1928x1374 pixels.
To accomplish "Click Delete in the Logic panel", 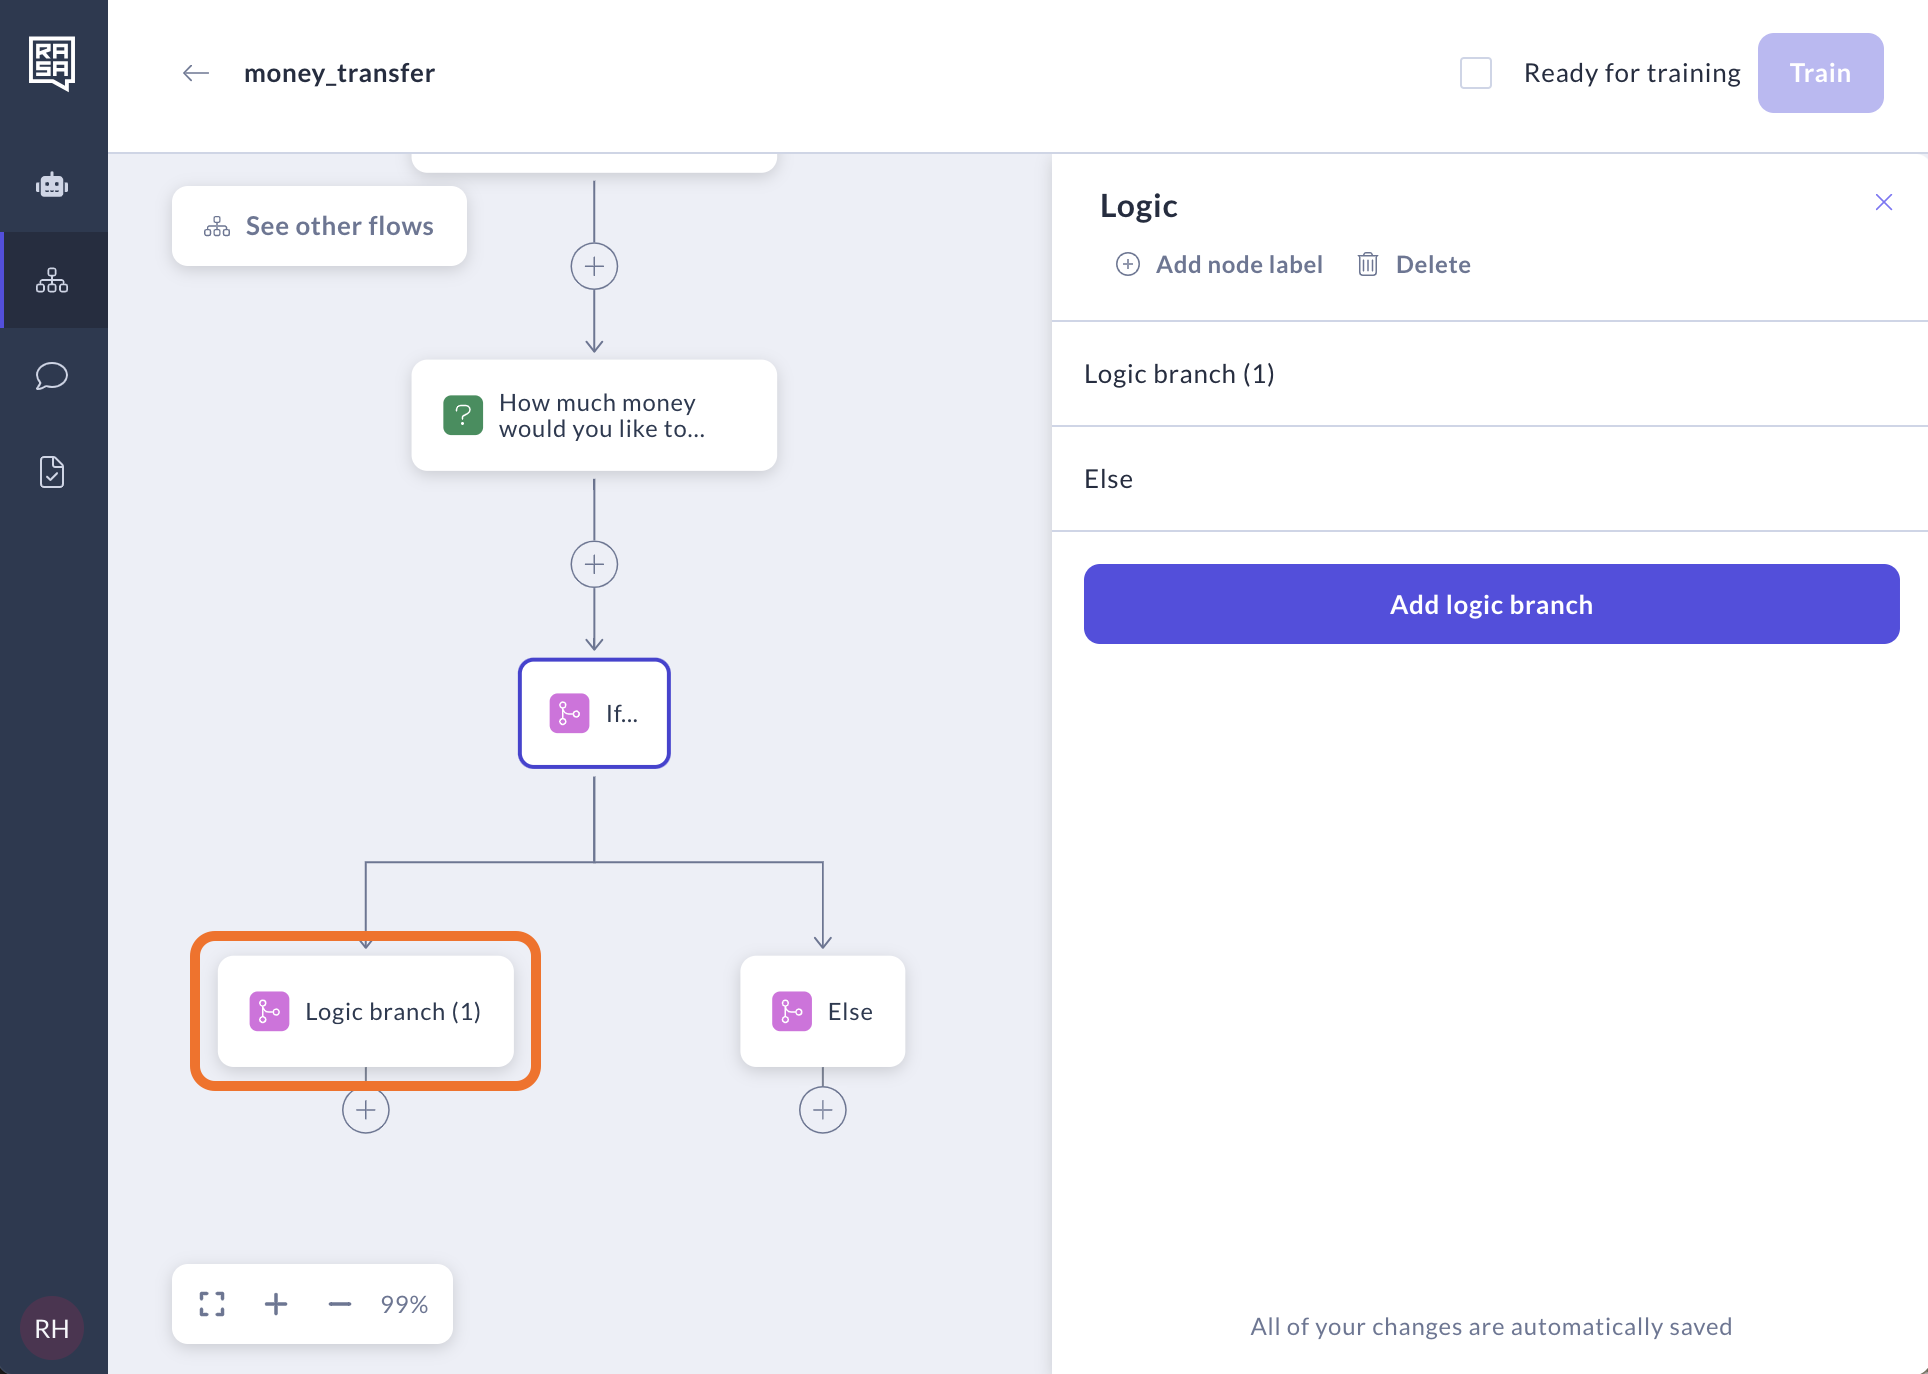I will point(1414,265).
